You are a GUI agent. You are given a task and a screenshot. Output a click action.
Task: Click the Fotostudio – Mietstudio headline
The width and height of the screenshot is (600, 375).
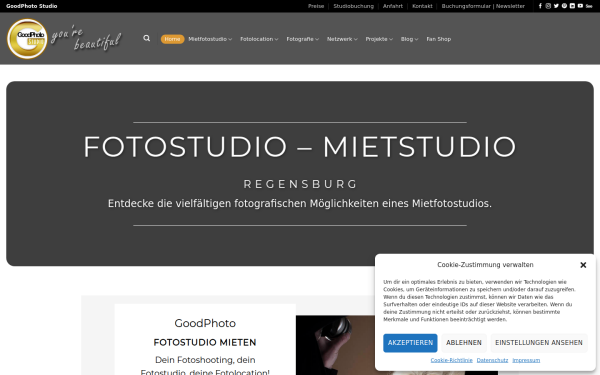[x=300, y=147]
